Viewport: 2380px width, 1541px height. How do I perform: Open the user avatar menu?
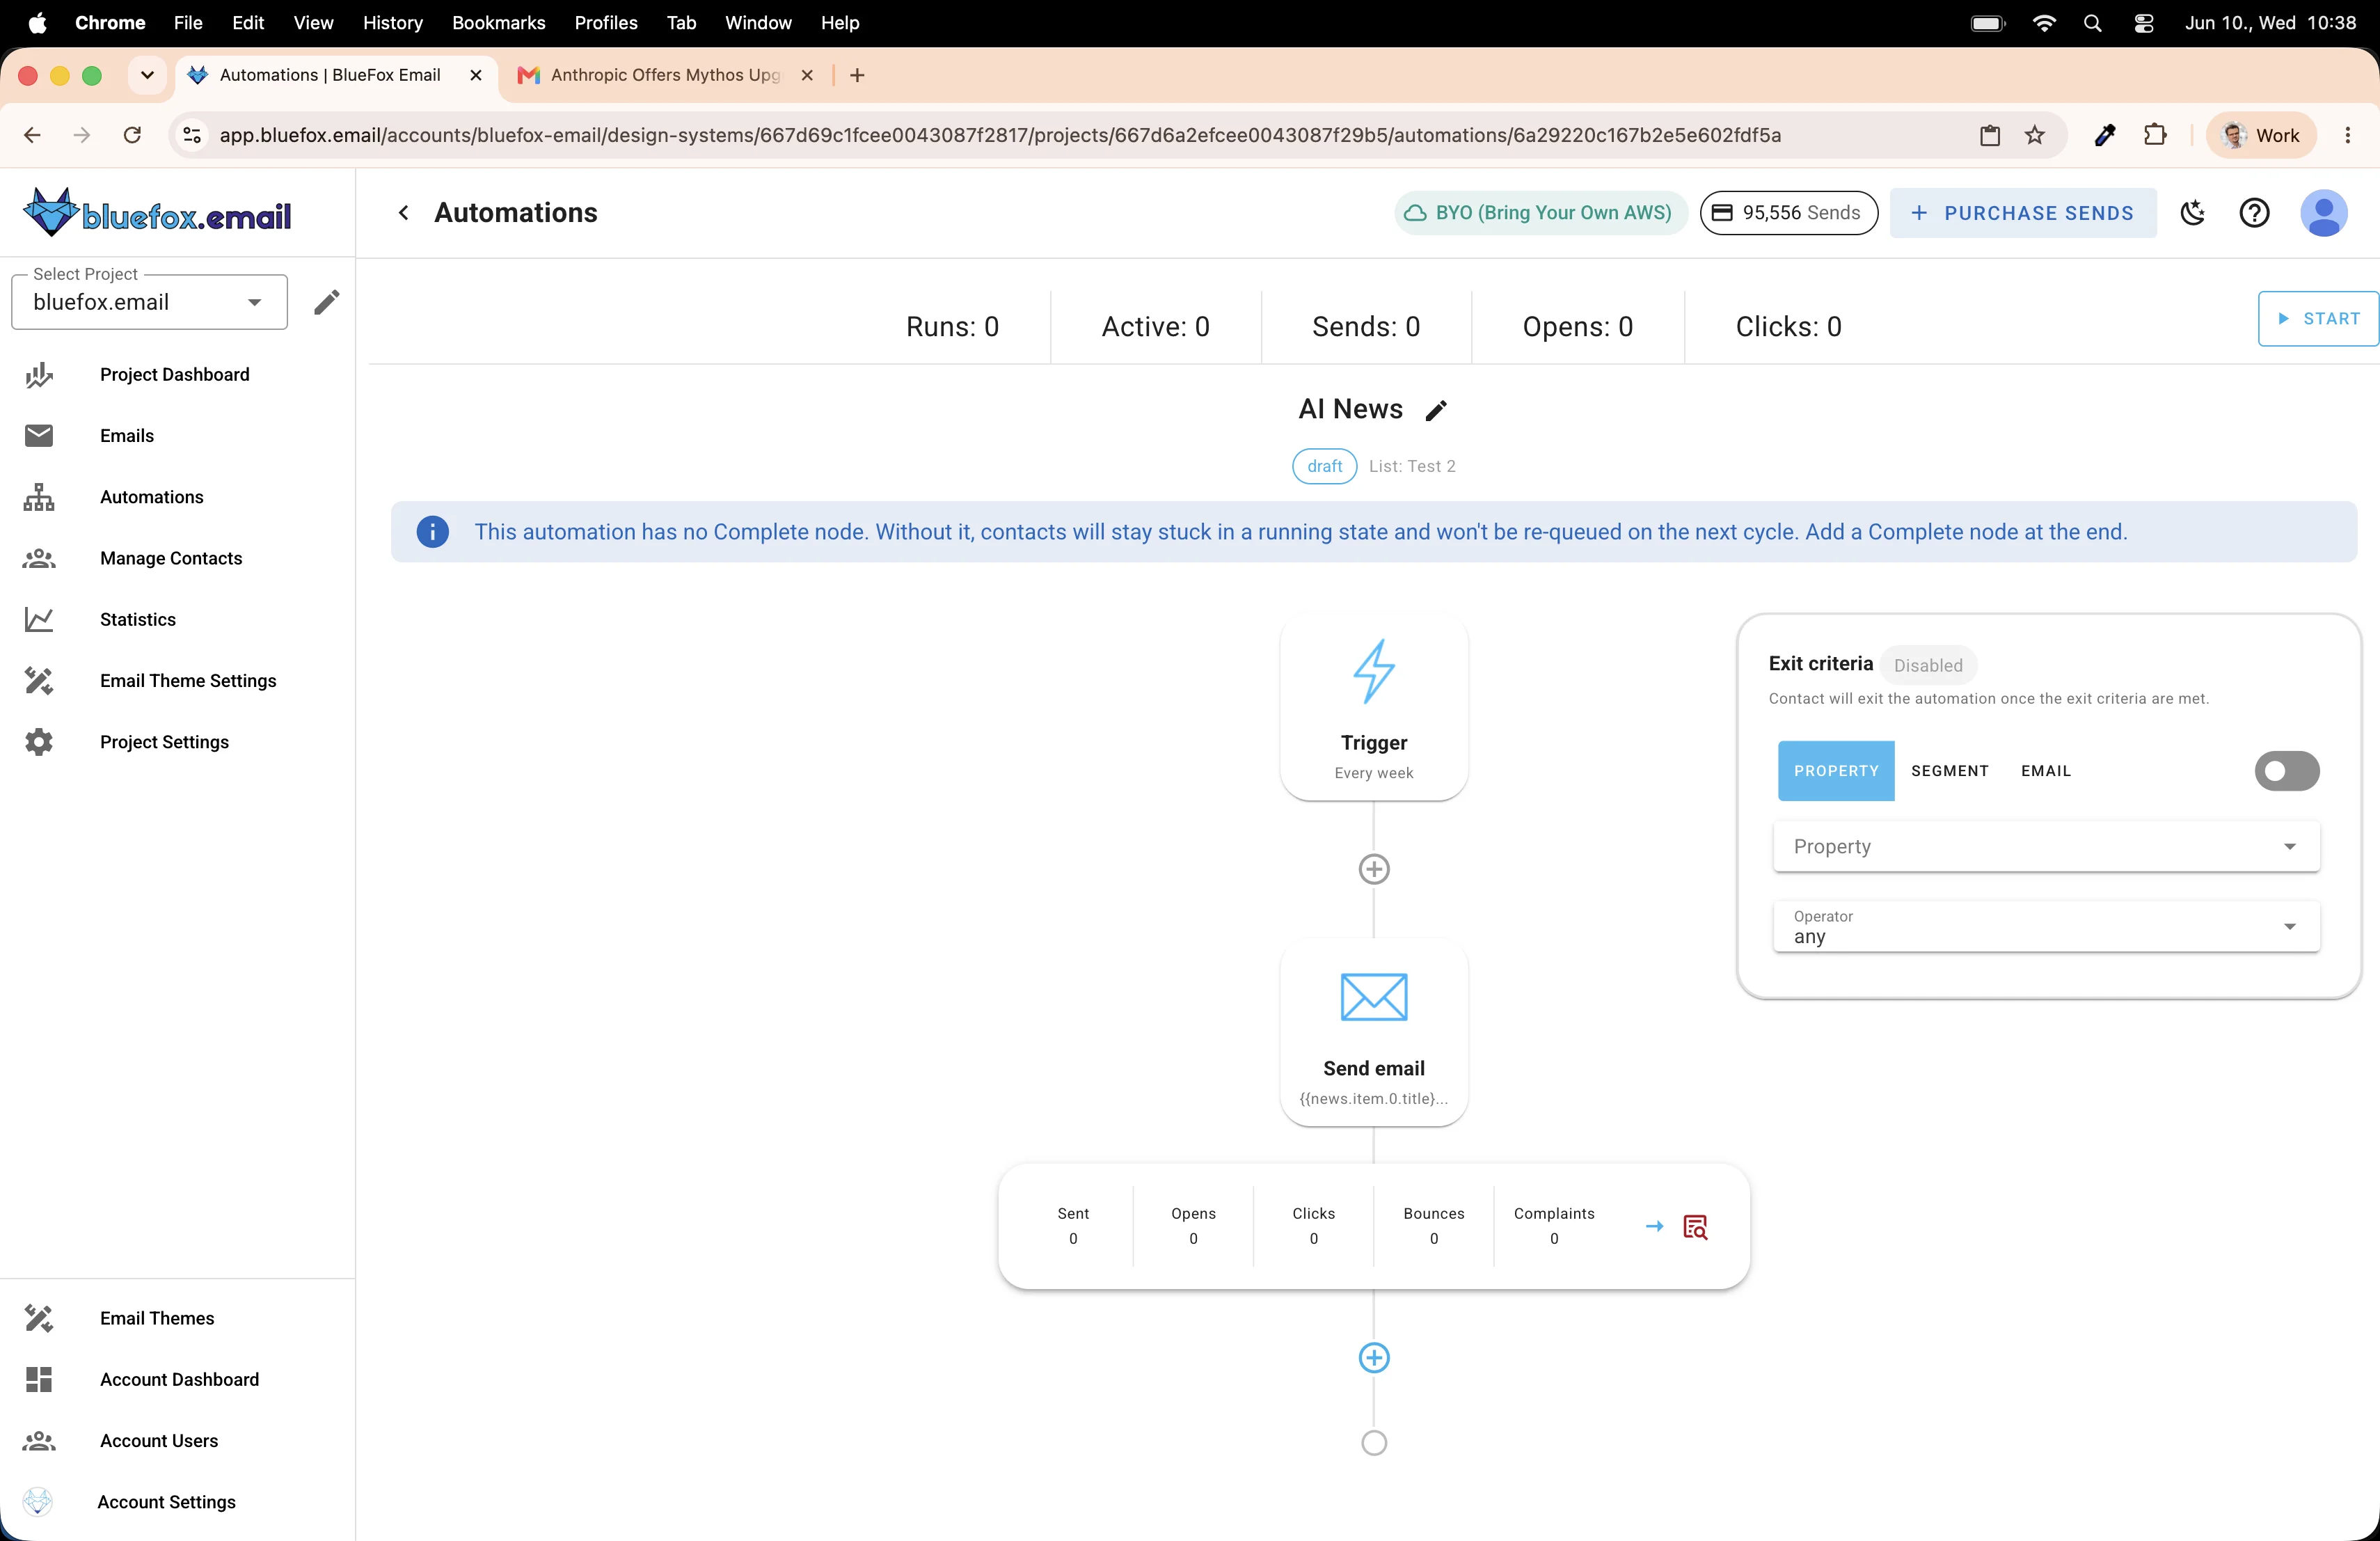pyautogui.click(x=2324, y=213)
